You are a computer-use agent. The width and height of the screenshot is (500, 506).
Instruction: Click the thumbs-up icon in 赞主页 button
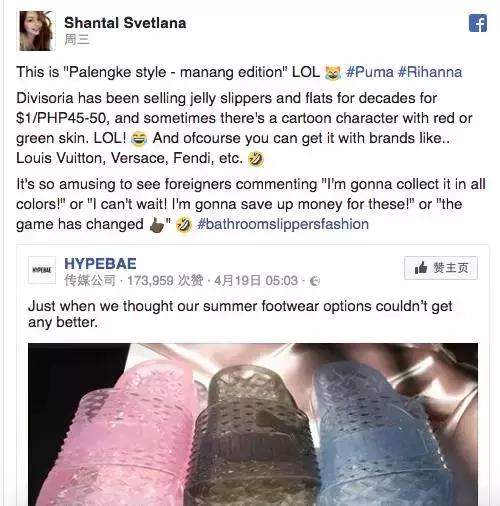coord(421,268)
